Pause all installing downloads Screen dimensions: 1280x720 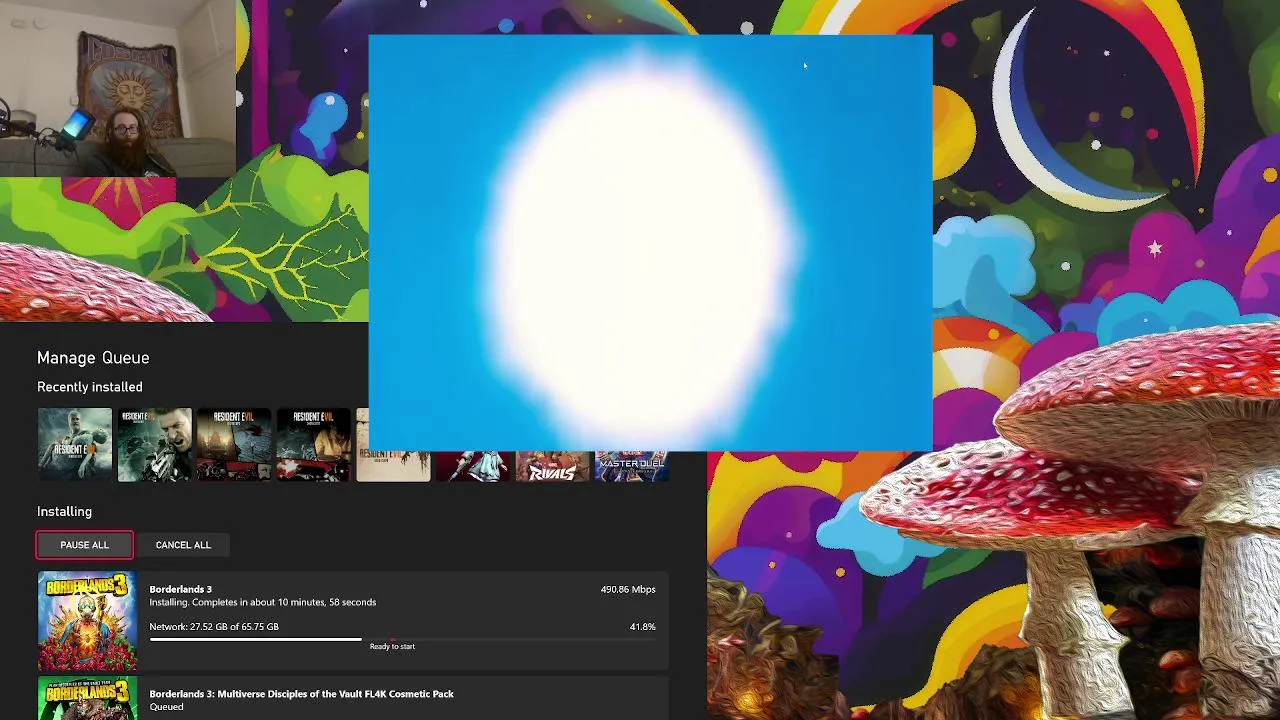[x=84, y=545]
